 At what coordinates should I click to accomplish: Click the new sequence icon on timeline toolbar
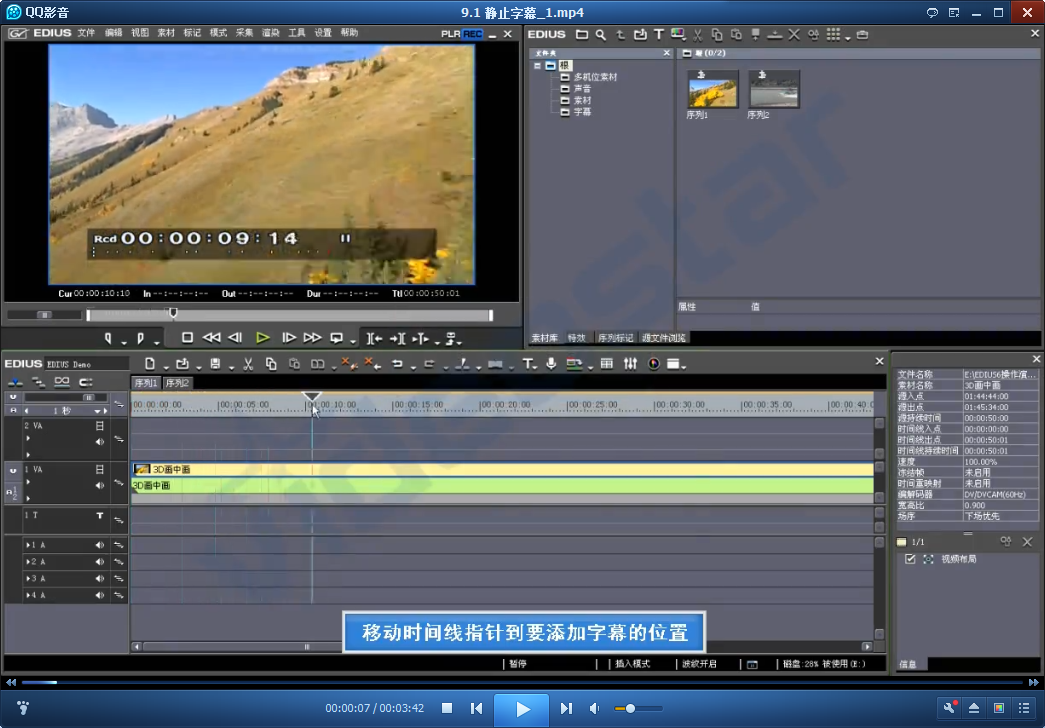pos(150,363)
